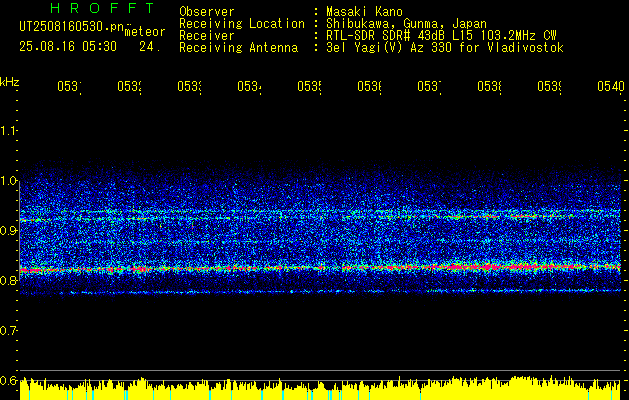This screenshot has height=400, width=629.
Task: Click the 0539 time marker
Action: click(549, 86)
